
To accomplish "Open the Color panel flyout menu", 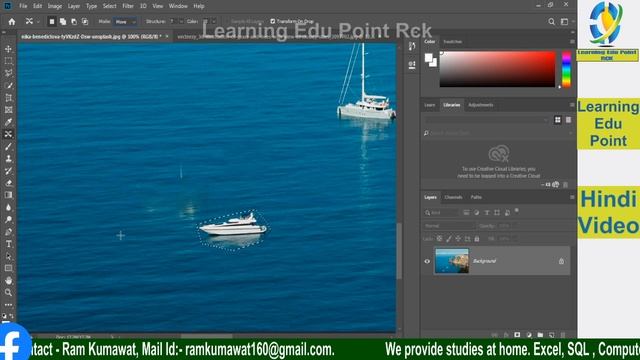I will (x=572, y=42).
